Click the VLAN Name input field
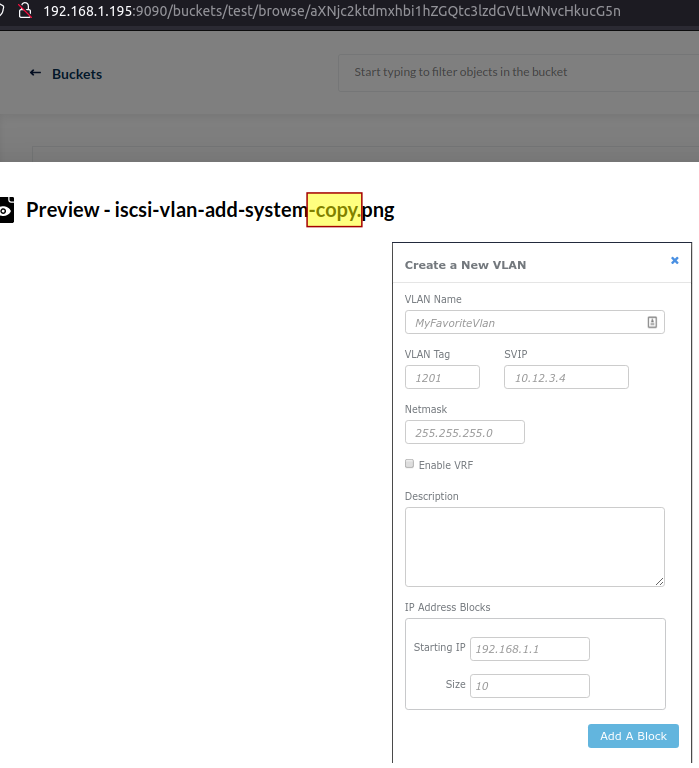699x768 pixels. [534, 322]
